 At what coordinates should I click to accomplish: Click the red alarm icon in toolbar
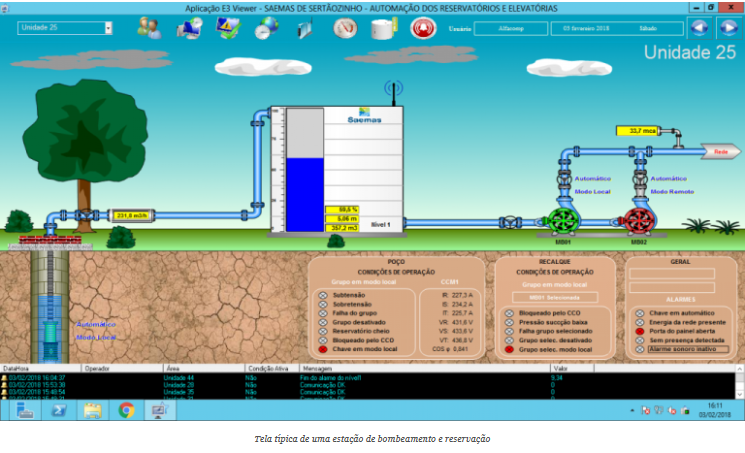[x=421, y=28]
